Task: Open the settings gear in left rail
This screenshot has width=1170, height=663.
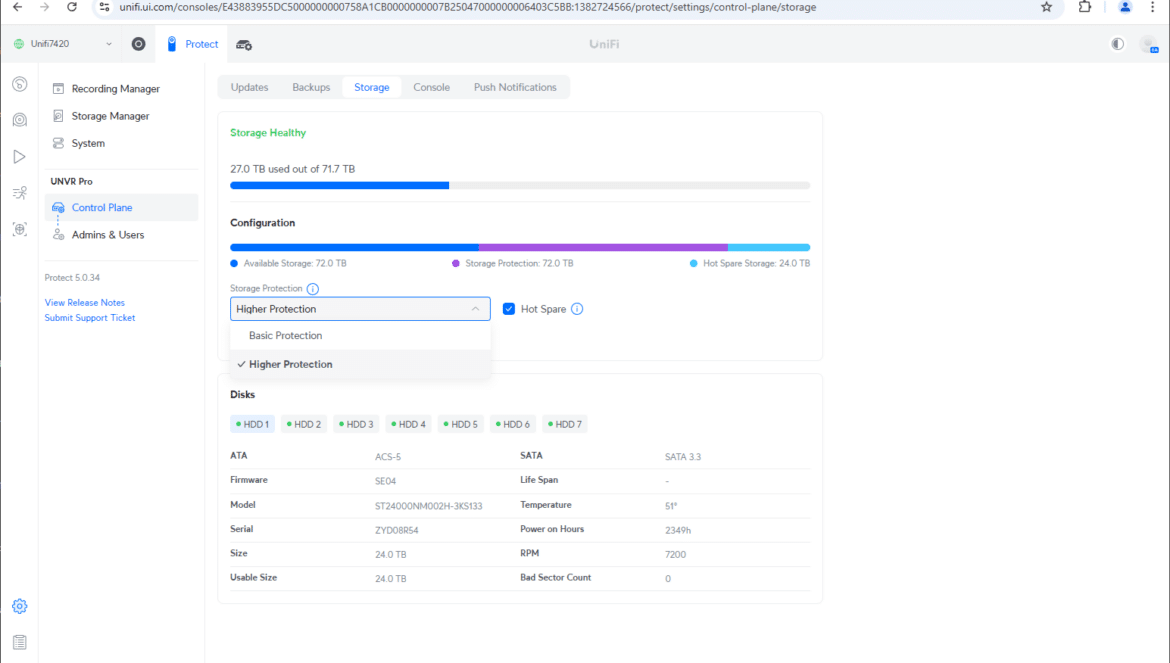Action: (x=20, y=606)
